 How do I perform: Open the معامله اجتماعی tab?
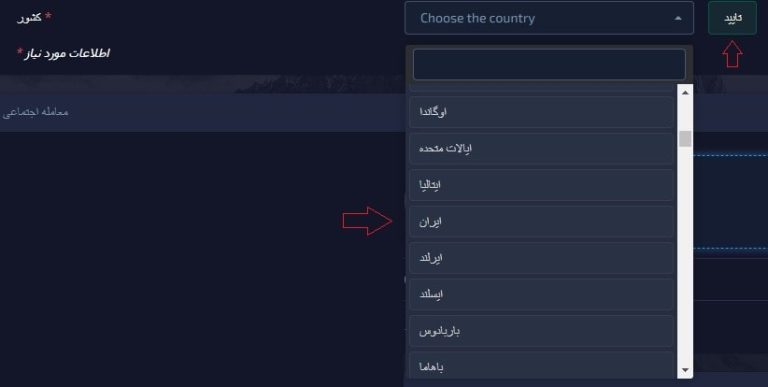tap(35, 112)
